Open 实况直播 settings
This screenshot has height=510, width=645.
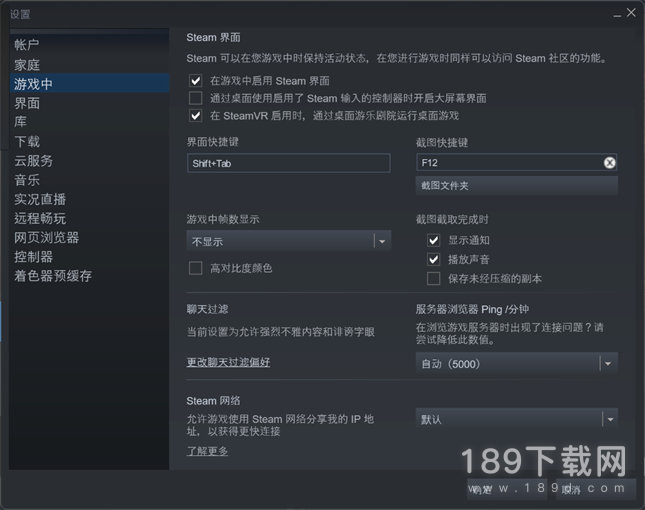click(x=89, y=199)
